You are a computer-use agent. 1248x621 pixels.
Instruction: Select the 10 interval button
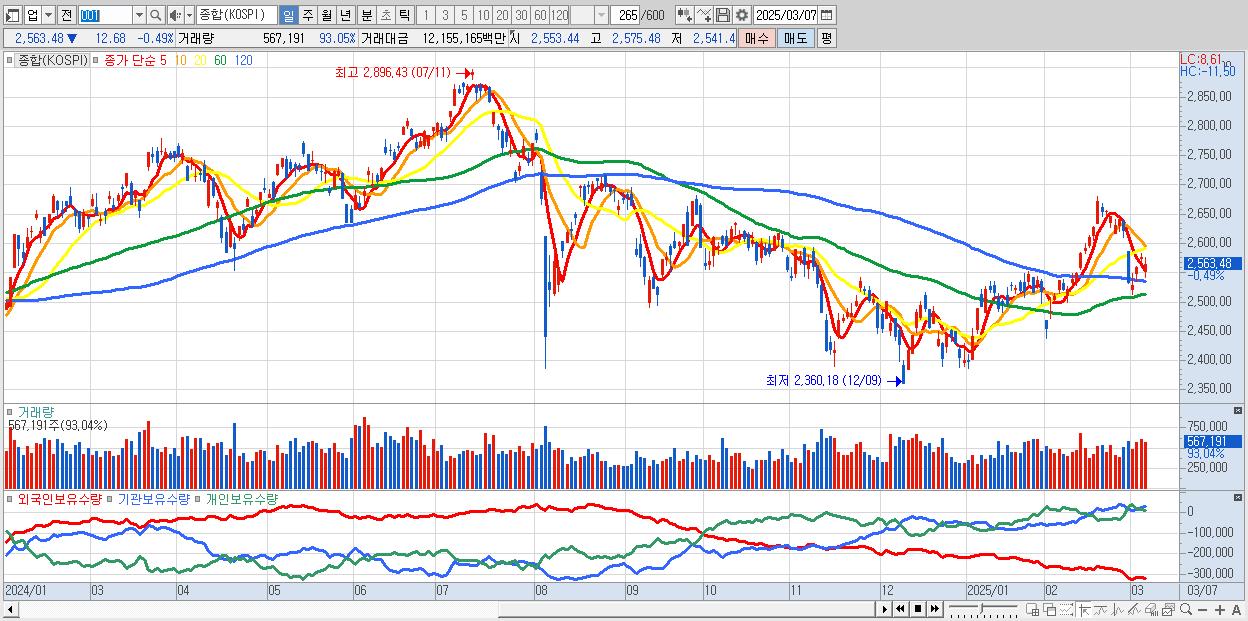coord(483,15)
